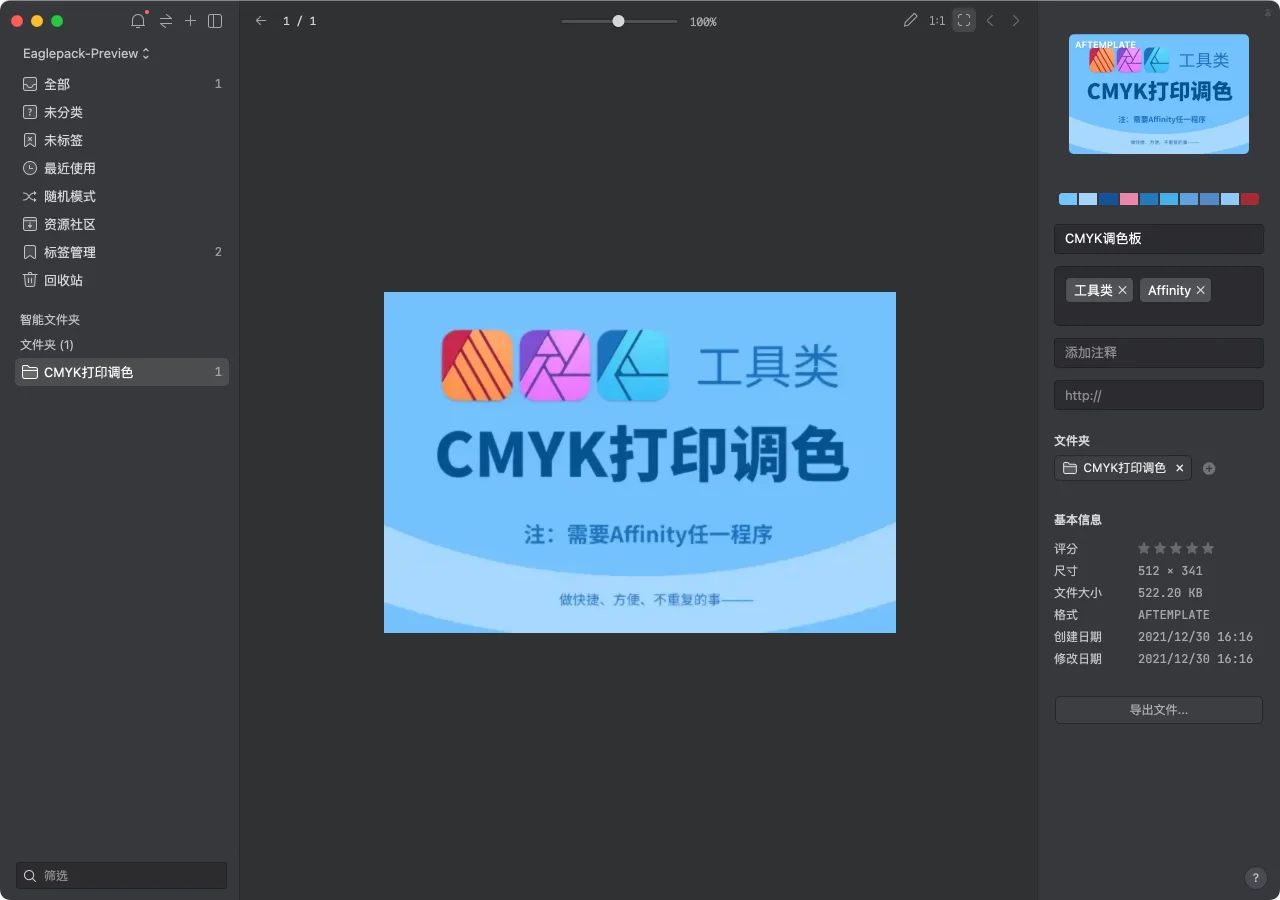This screenshot has width=1280, height=900.
Task: Select 未分类 in the sidebar
Action: pyautogui.click(x=122, y=112)
